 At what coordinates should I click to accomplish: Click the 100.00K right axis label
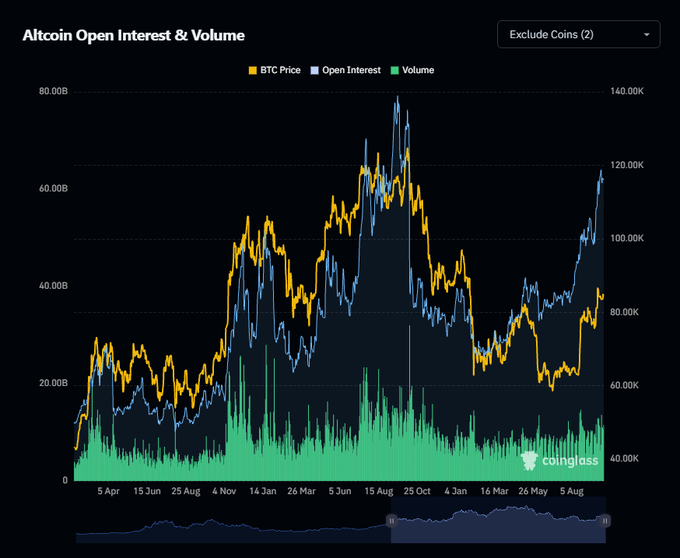627,238
